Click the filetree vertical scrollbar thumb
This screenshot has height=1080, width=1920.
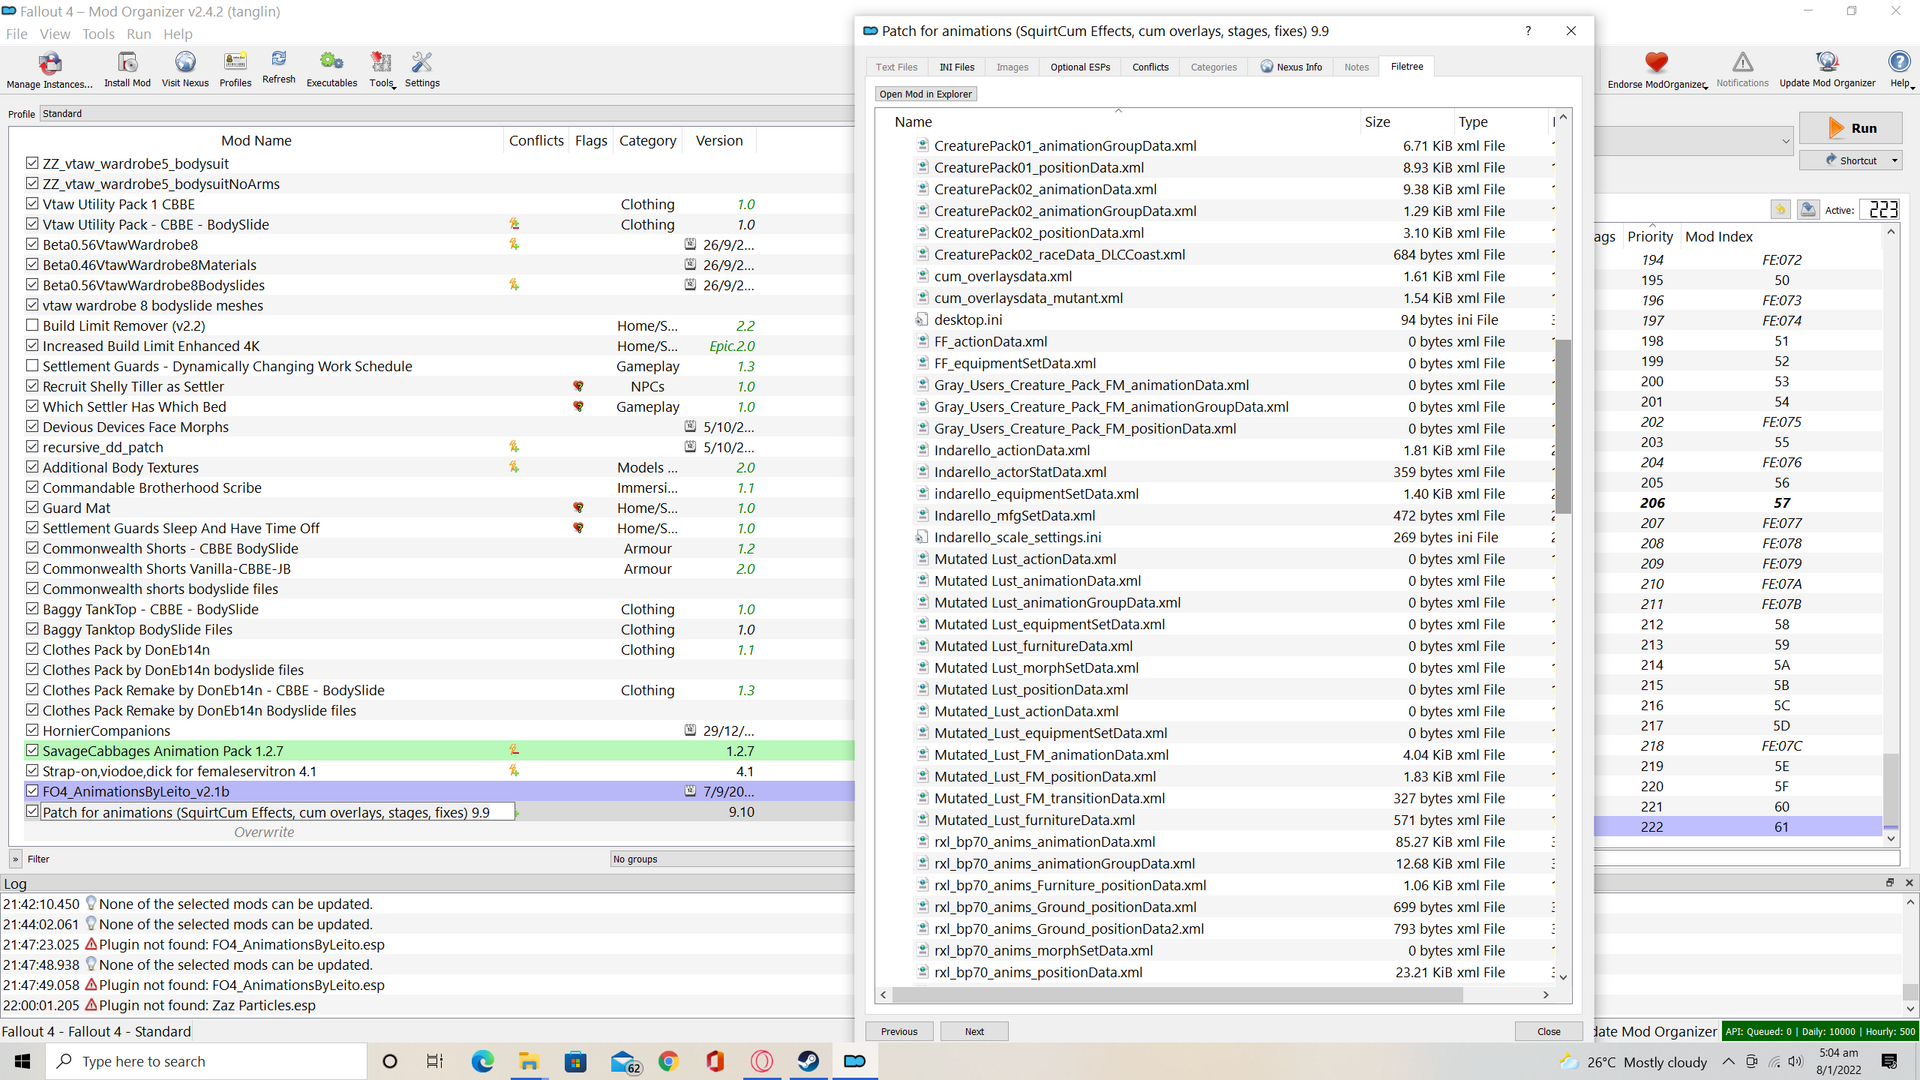coord(1563,427)
